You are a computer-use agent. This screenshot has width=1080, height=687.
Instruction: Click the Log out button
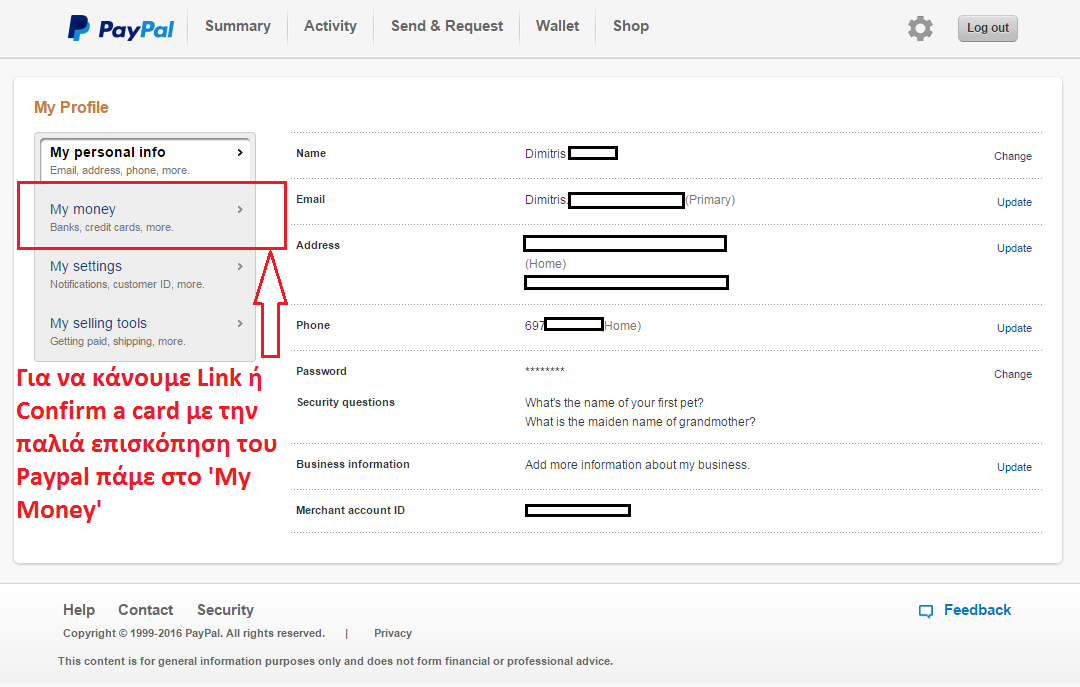tap(988, 28)
